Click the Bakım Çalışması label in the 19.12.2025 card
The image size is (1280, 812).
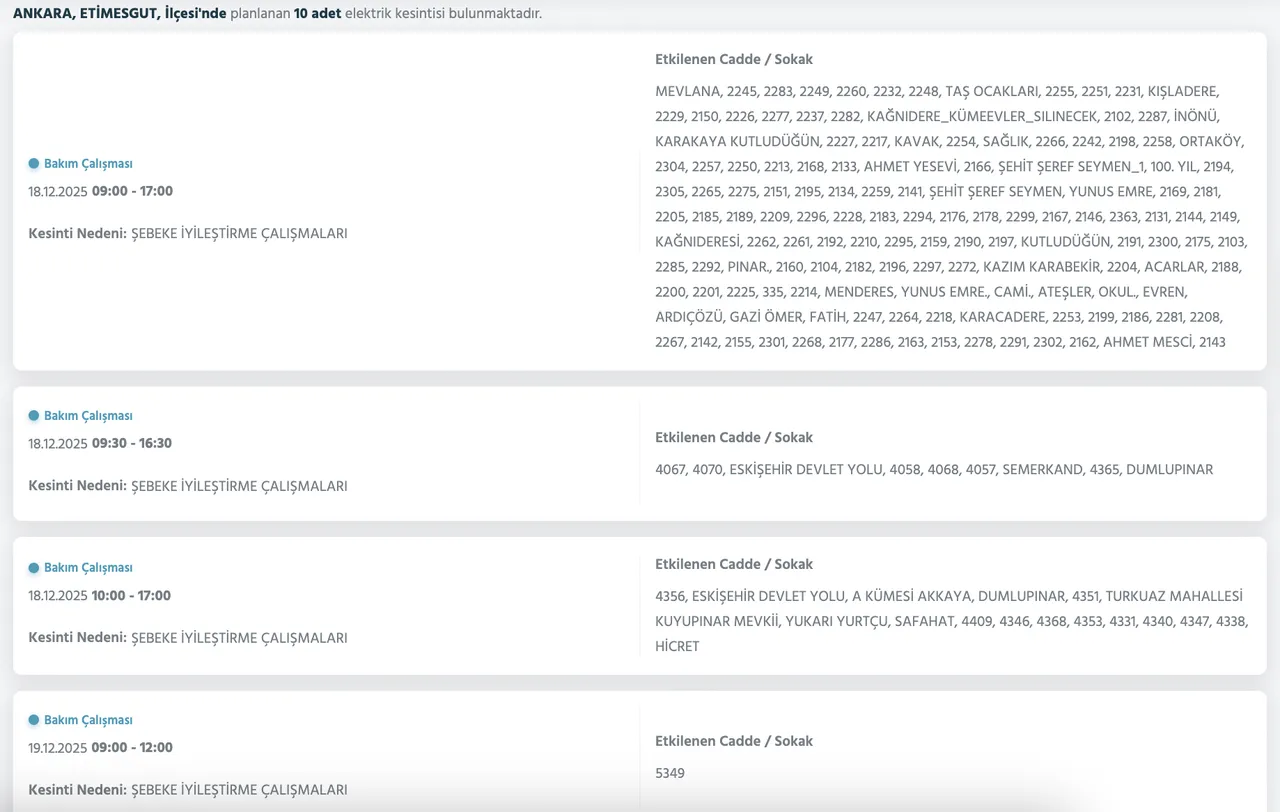click(88, 720)
